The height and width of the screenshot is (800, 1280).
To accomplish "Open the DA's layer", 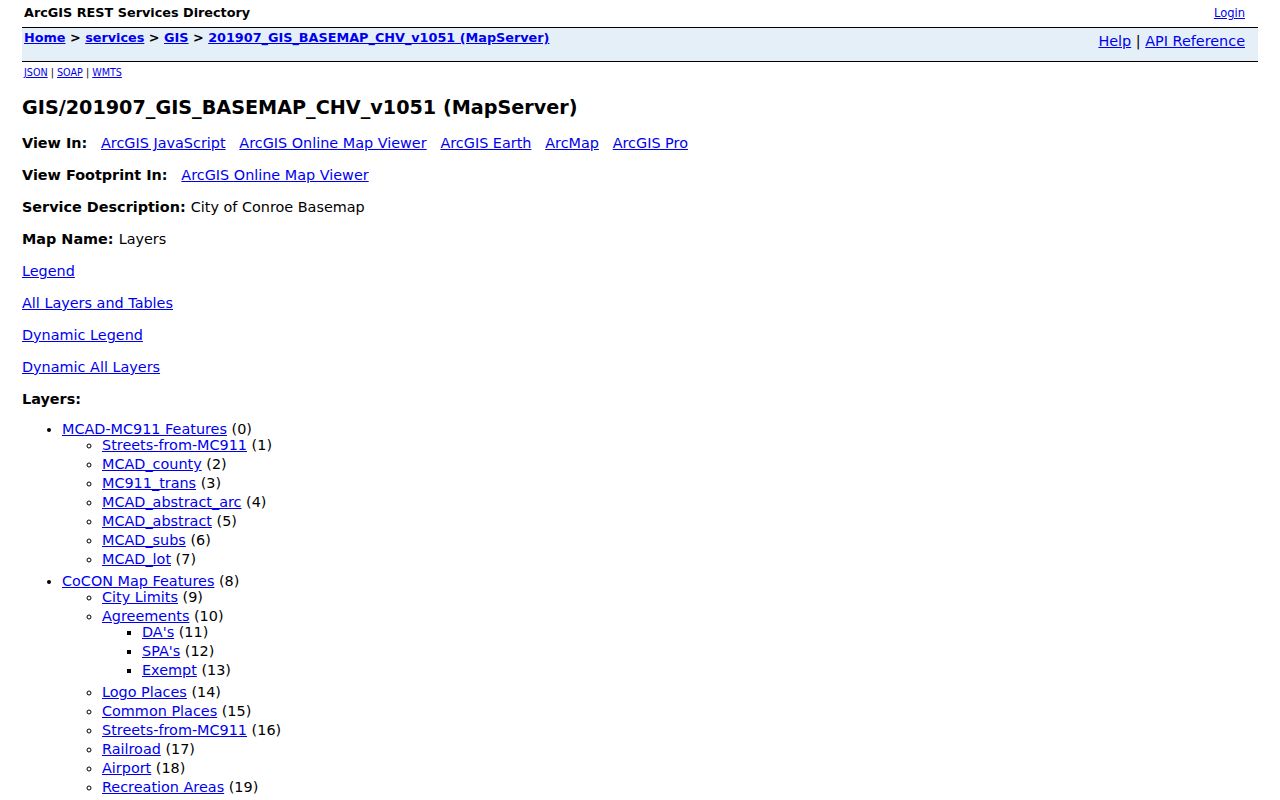I will coord(158,632).
